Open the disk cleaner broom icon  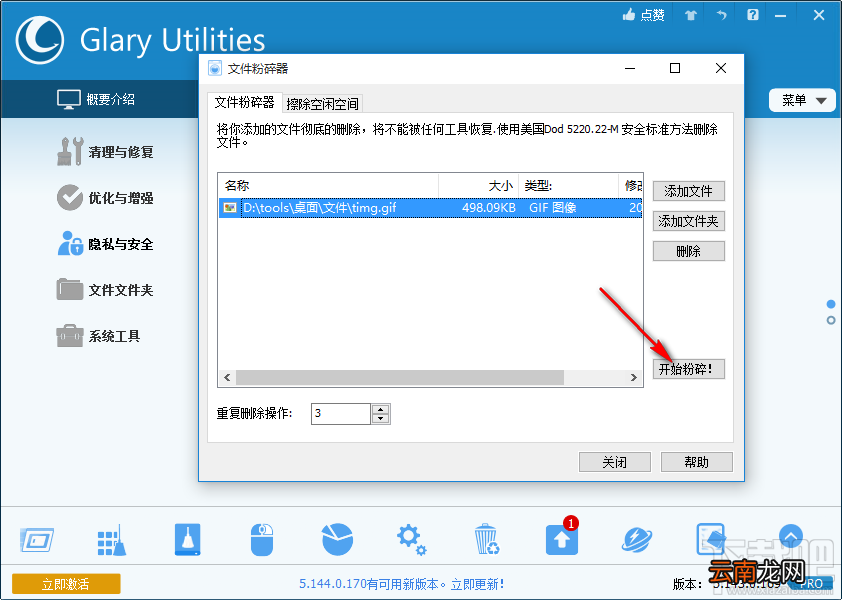(x=187, y=540)
